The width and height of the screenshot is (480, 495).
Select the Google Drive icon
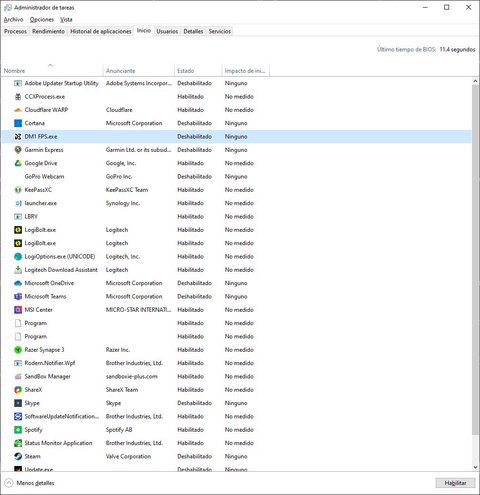(18, 163)
